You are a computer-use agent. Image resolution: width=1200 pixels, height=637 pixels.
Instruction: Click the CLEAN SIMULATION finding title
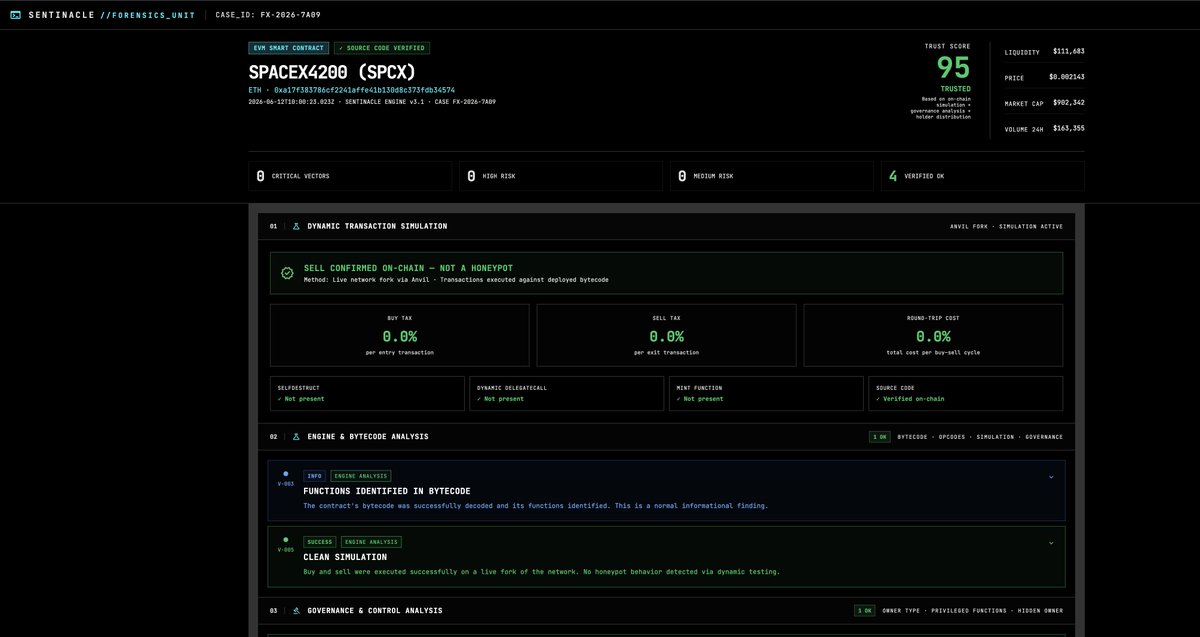344,557
